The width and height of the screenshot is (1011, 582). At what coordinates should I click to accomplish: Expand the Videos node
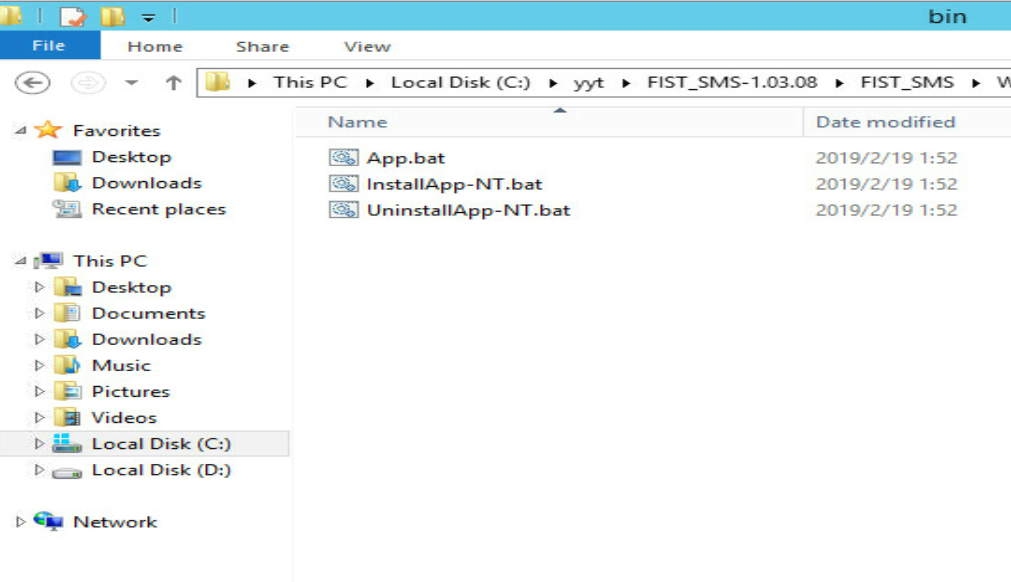click(39, 417)
